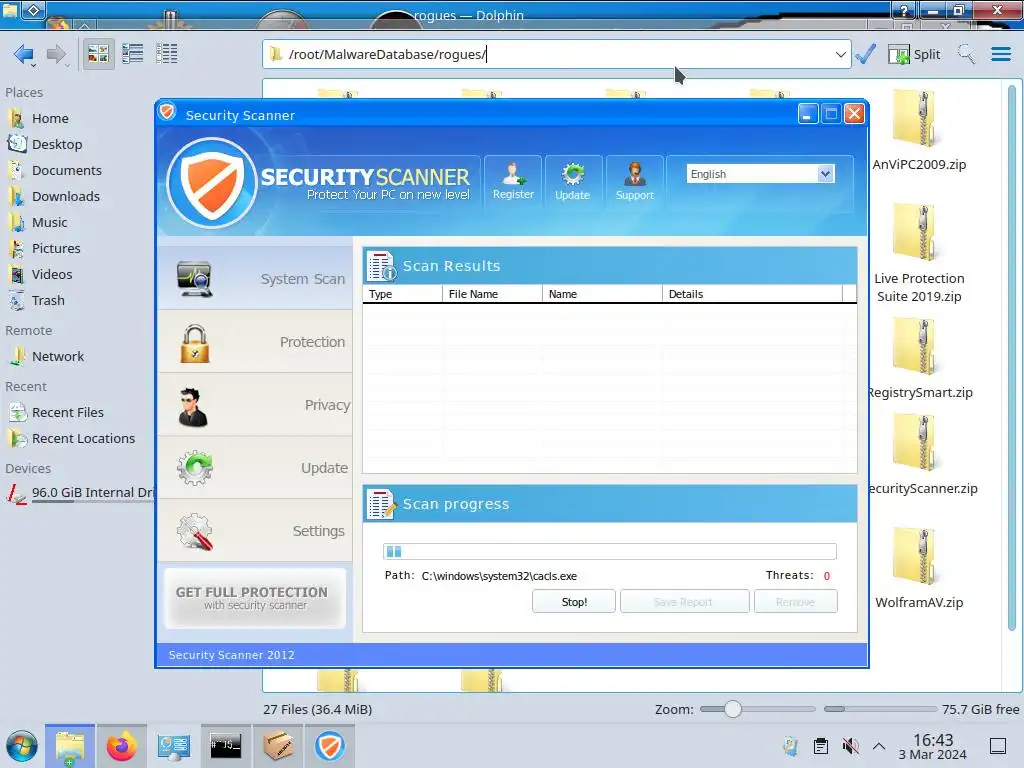The width and height of the screenshot is (1024, 768).
Task: Open the Protection padlock section
Action: pyautogui.click(x=255, y=342)
